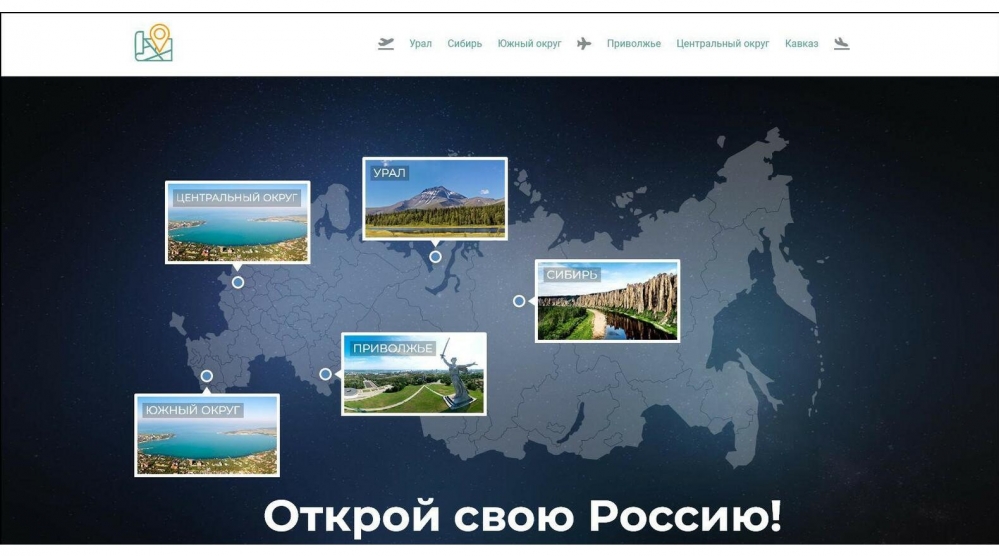Click map marker above Южный округ card
This screenshot has width=1000, height=556.
click(207, 376)
